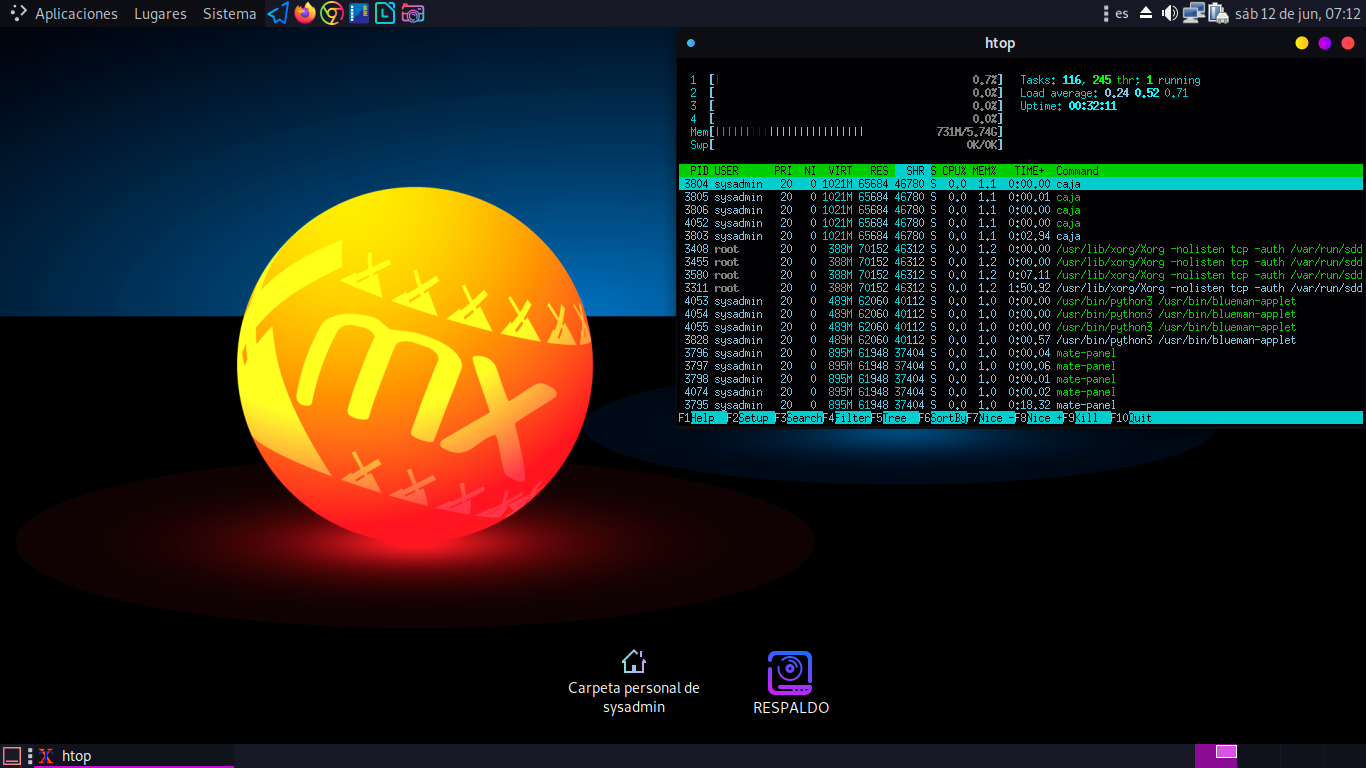Click the volume speaker icon

coord(1169,14)
